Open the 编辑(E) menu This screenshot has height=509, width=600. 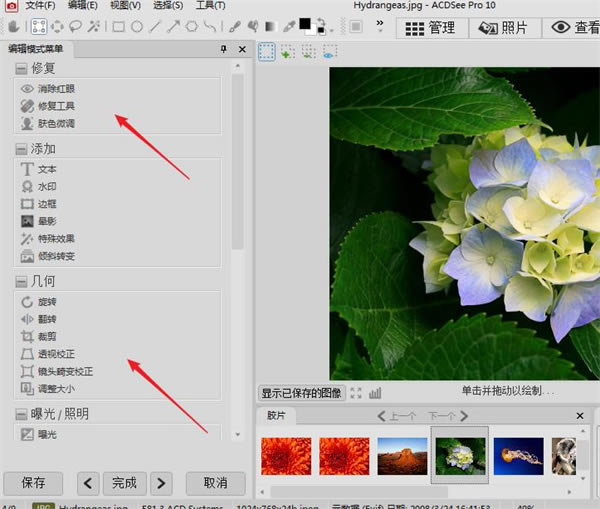tap(83, 5)
